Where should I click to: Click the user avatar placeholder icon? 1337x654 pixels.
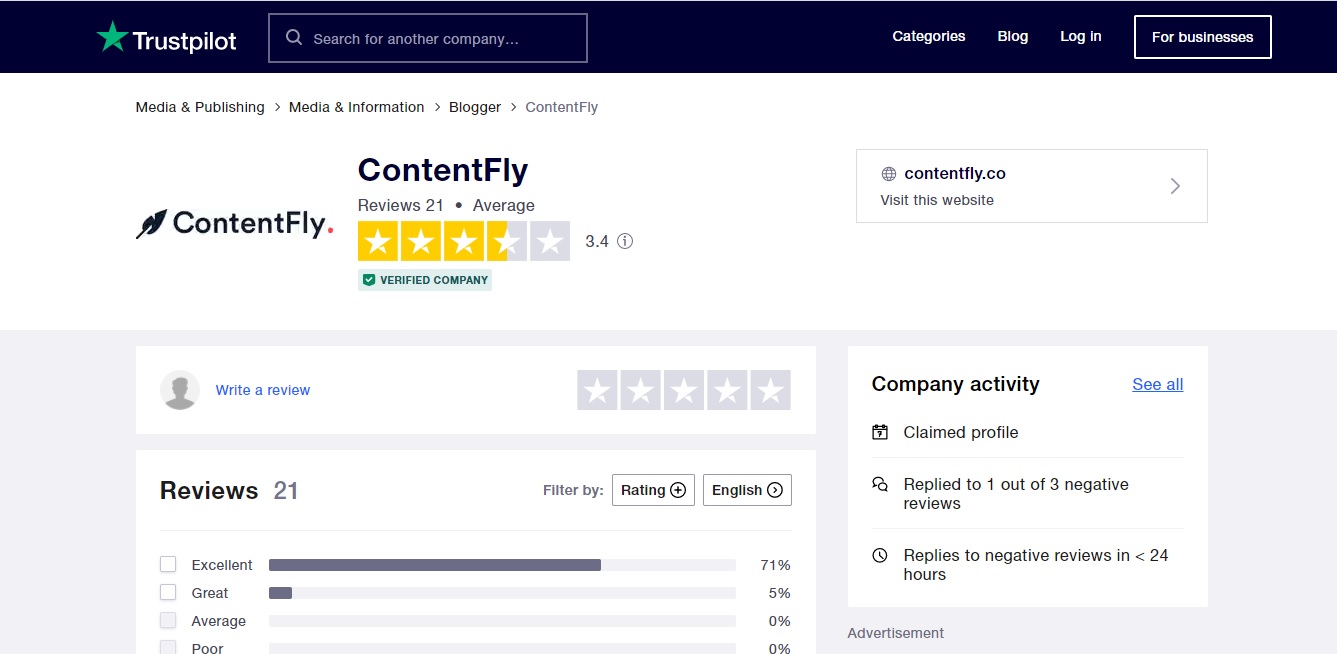180,390
